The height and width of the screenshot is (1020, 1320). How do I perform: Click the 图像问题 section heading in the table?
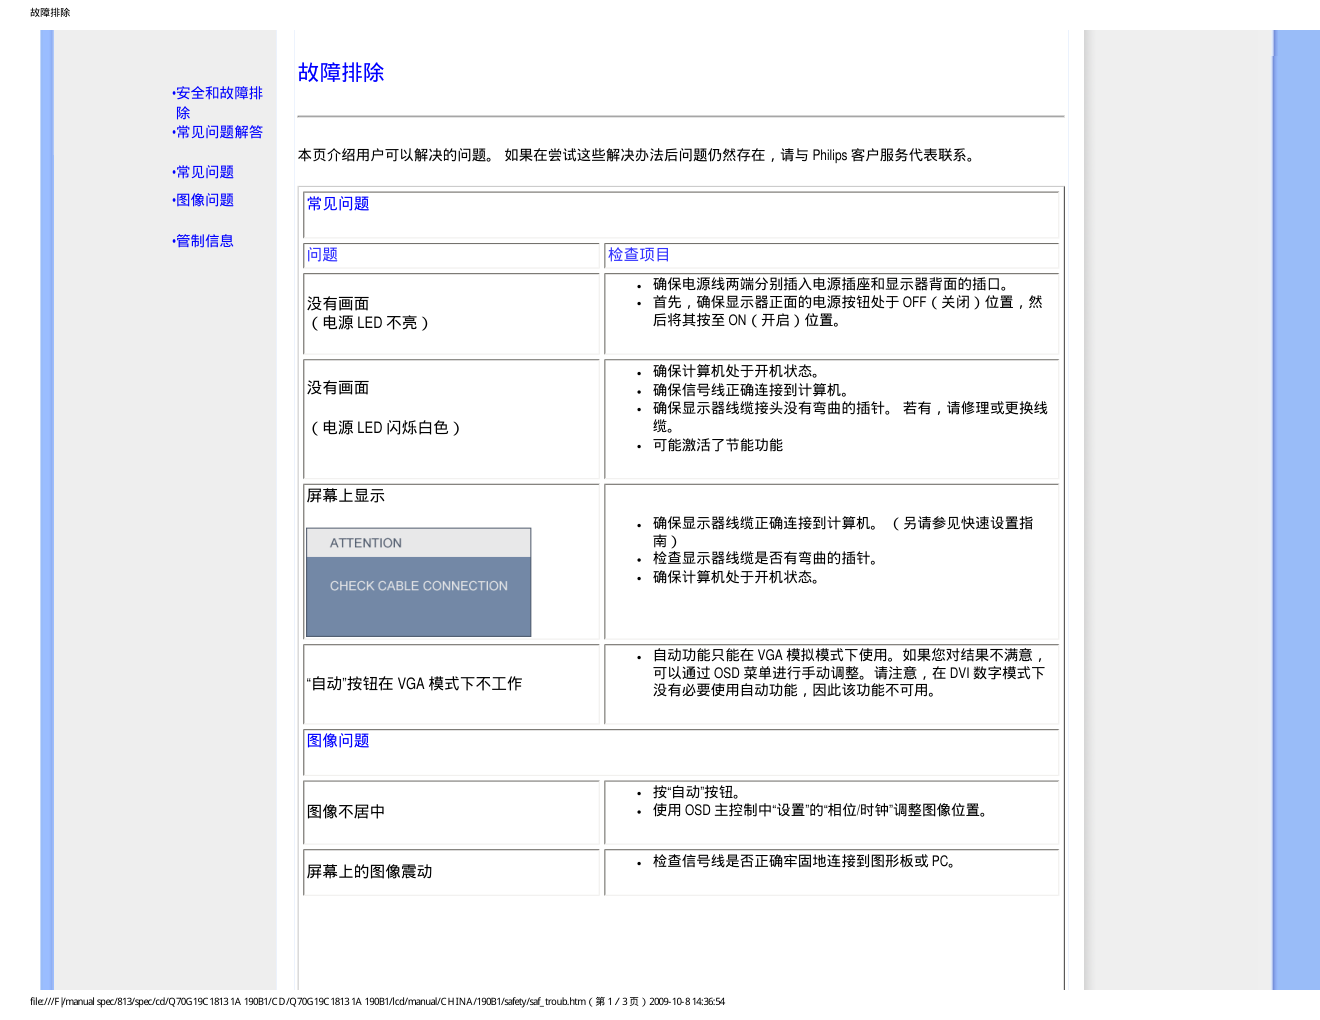[338, 741]
